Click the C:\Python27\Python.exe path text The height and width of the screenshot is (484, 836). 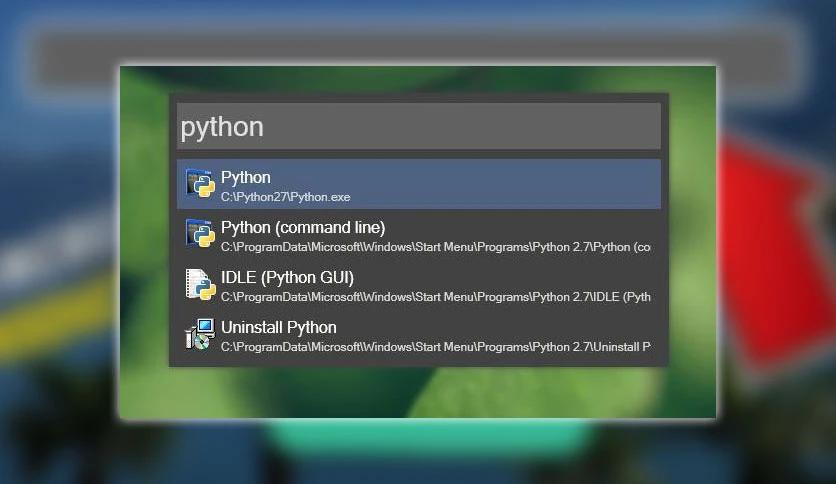[x=286, y=197]
